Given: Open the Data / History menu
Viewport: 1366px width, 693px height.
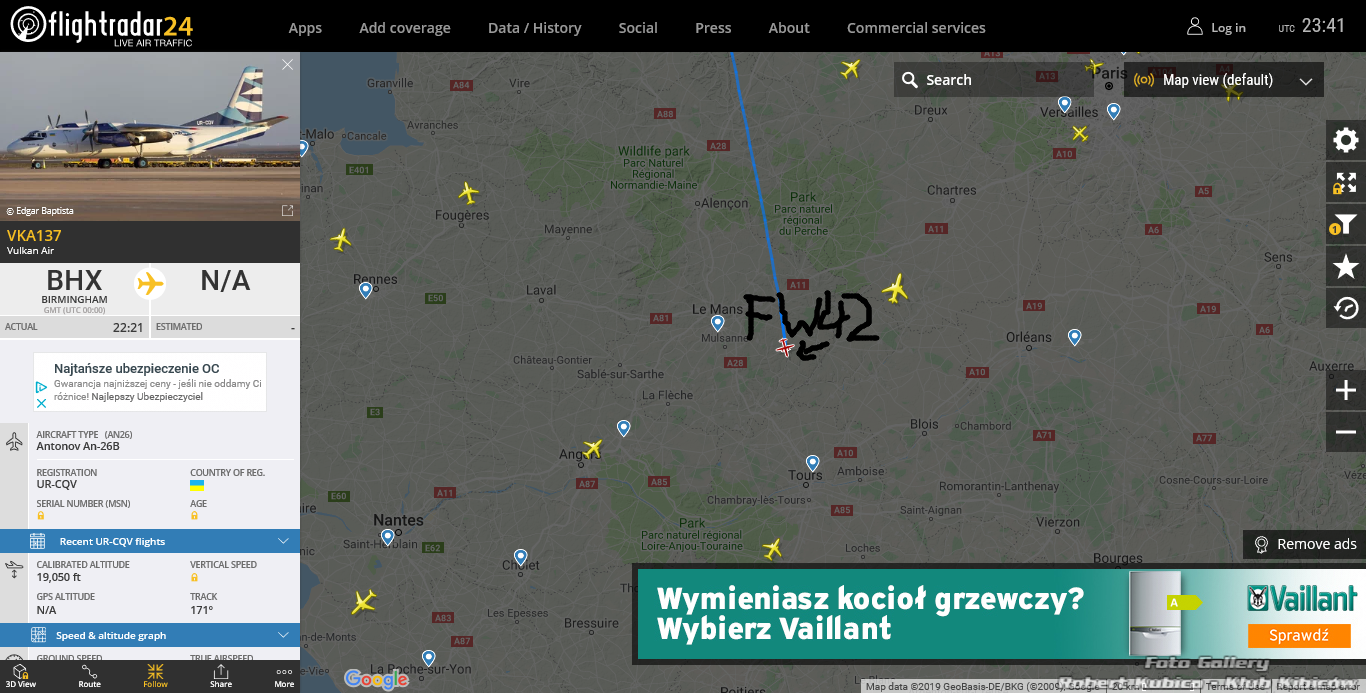Looking at the screenshot, I should coord(534,28).
